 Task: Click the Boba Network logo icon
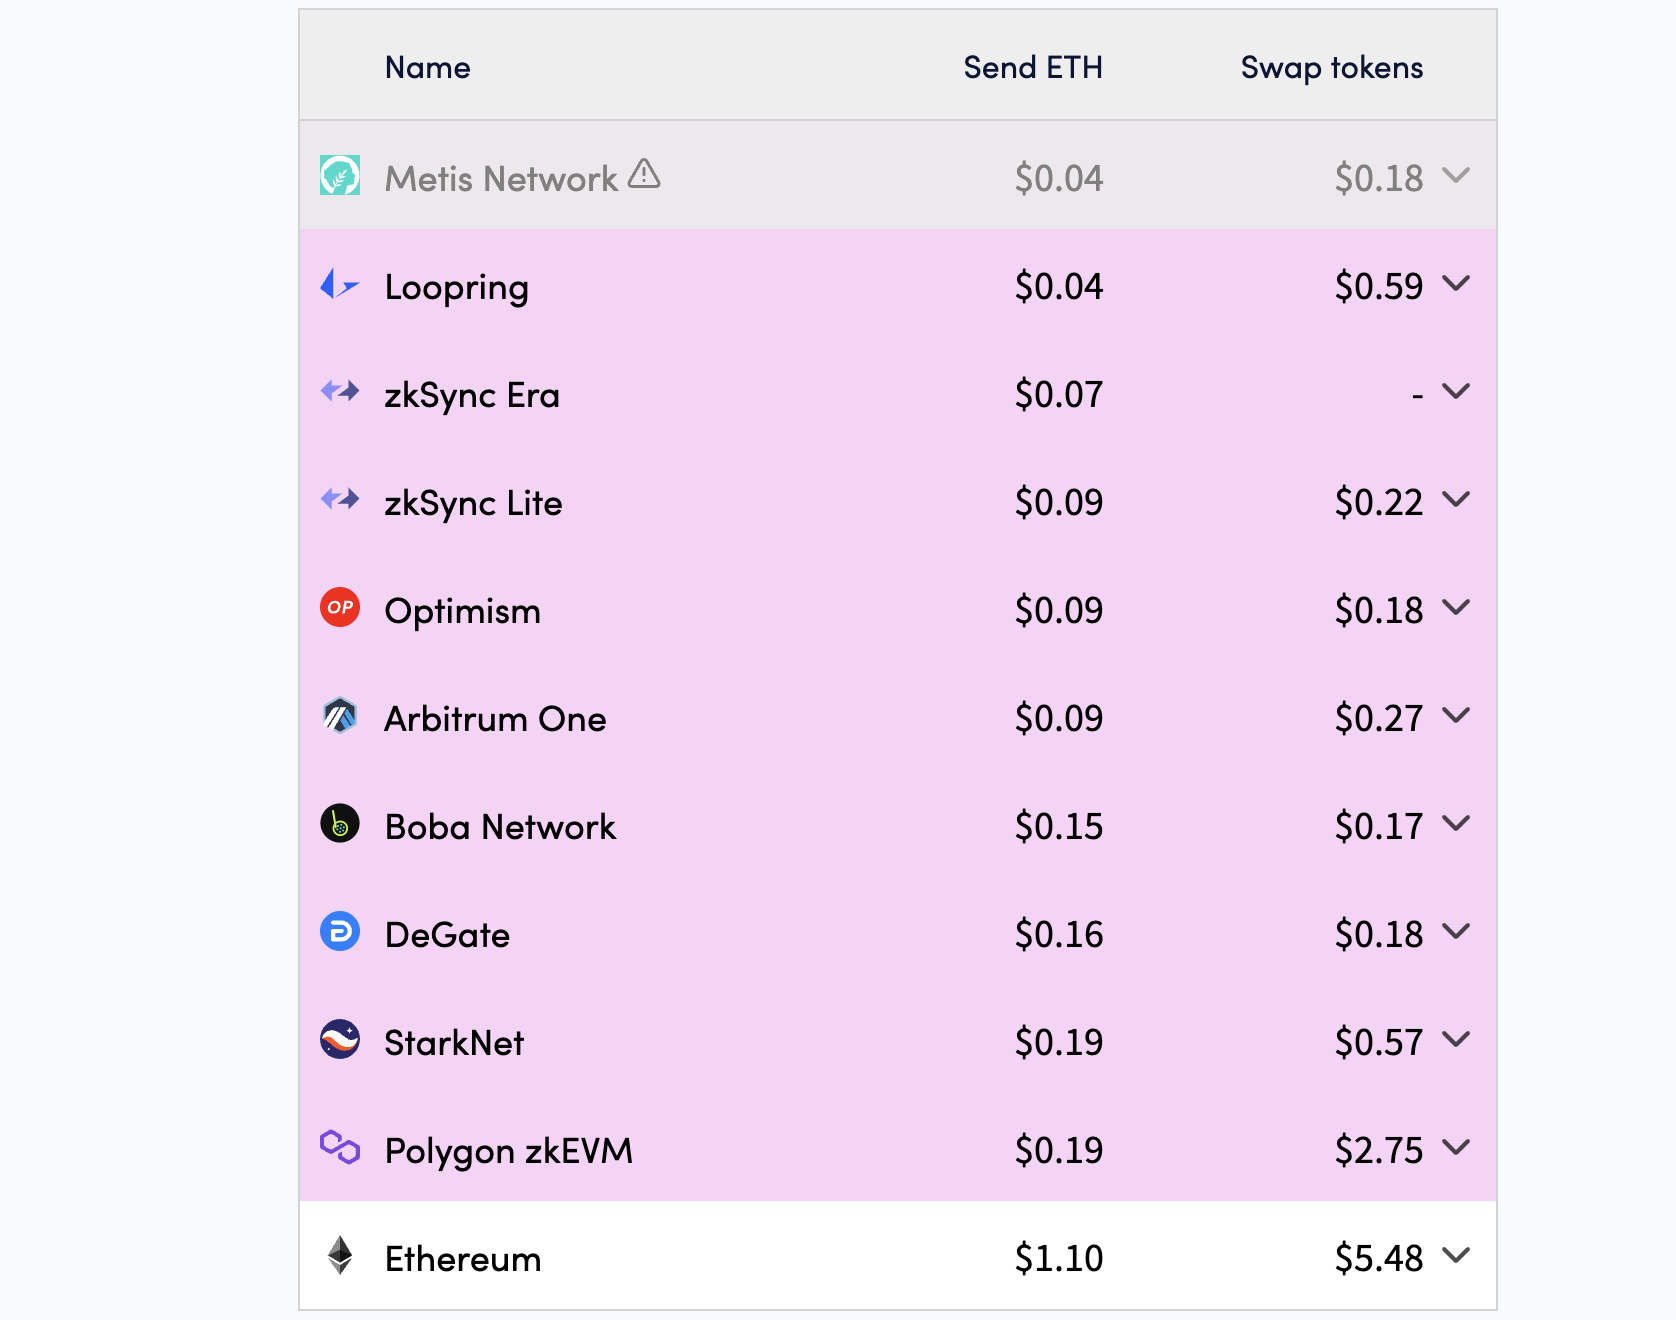point(340,824)
